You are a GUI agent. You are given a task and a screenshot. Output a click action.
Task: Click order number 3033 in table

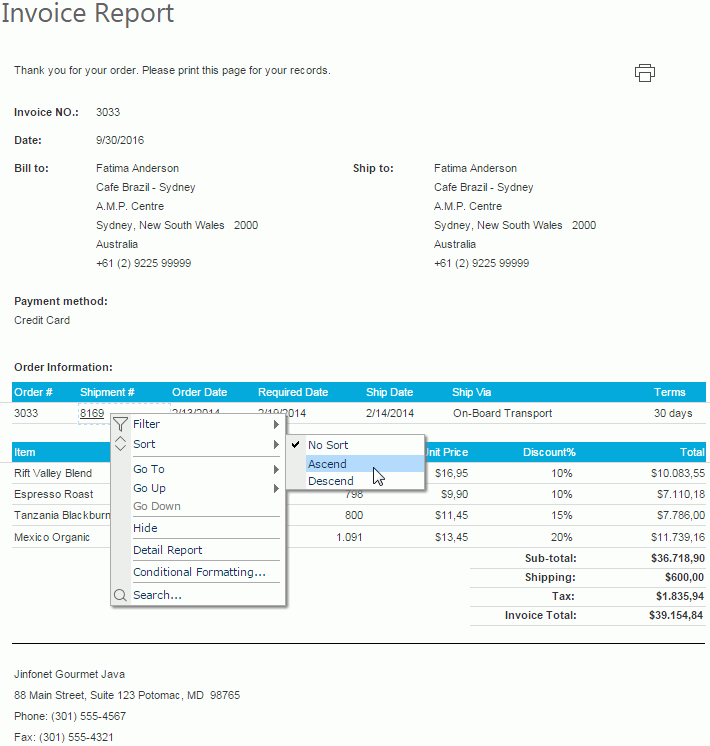(26, 413)
